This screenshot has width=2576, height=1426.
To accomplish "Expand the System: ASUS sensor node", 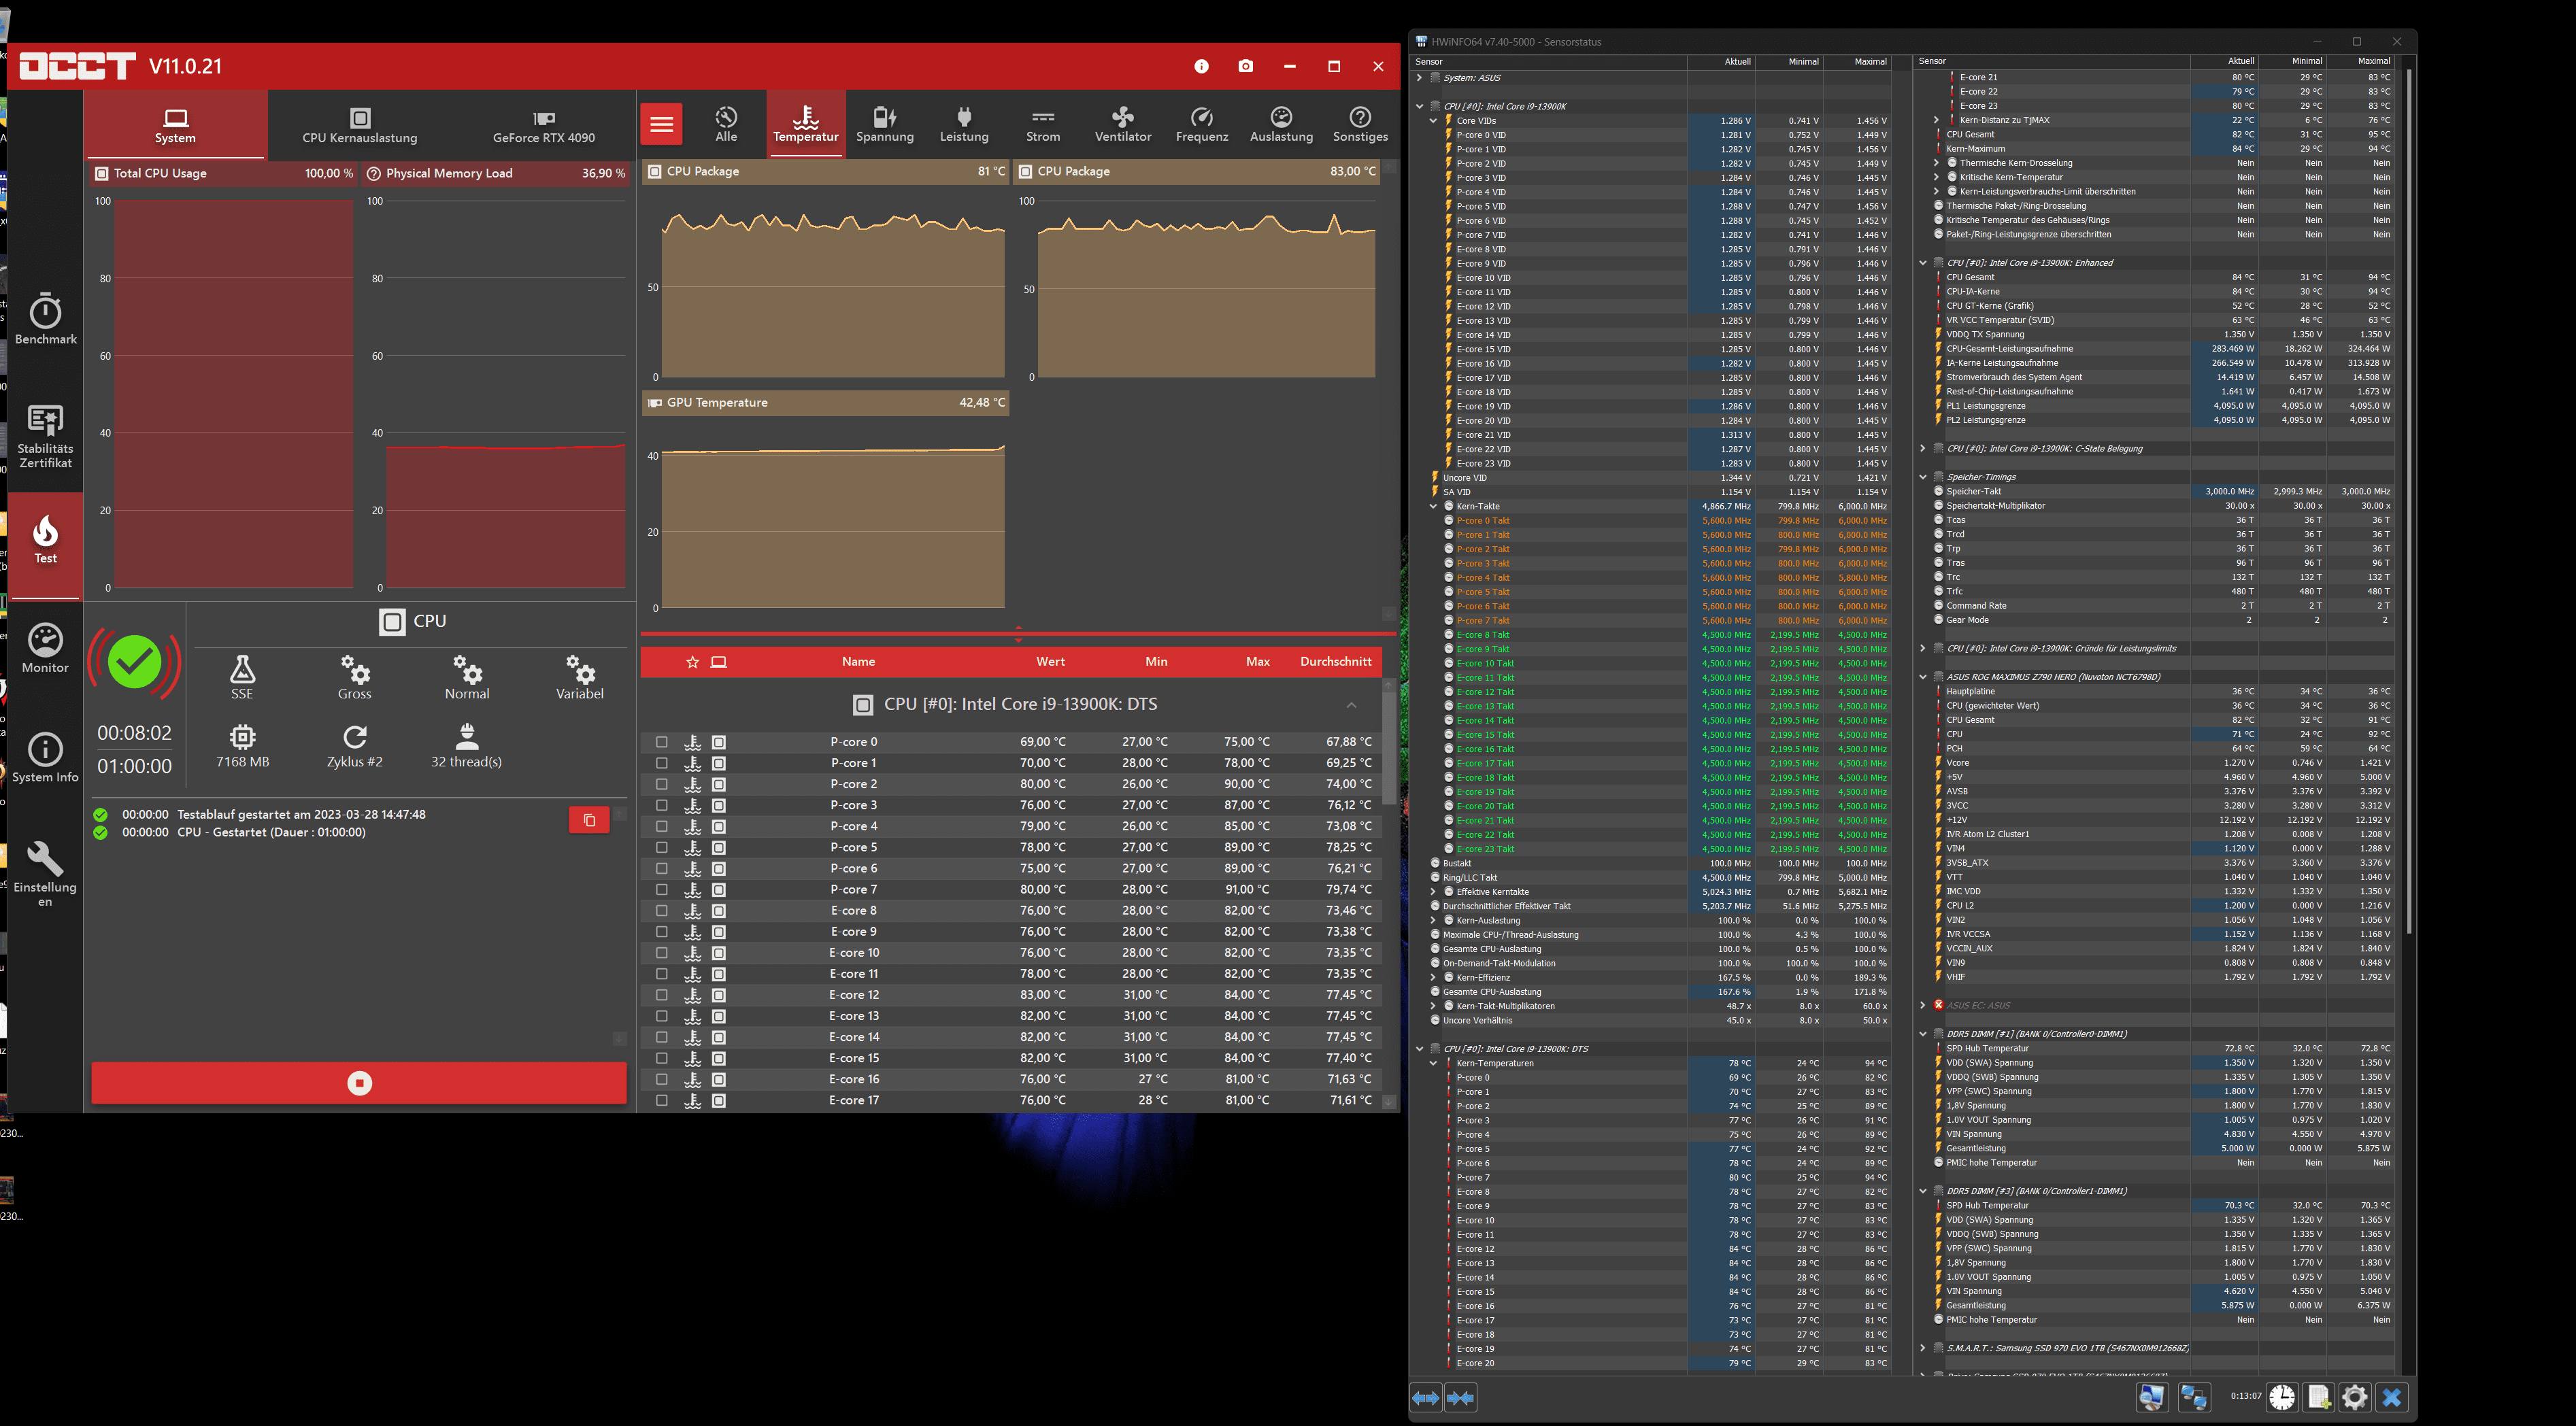I will (x=1419, y=78).
